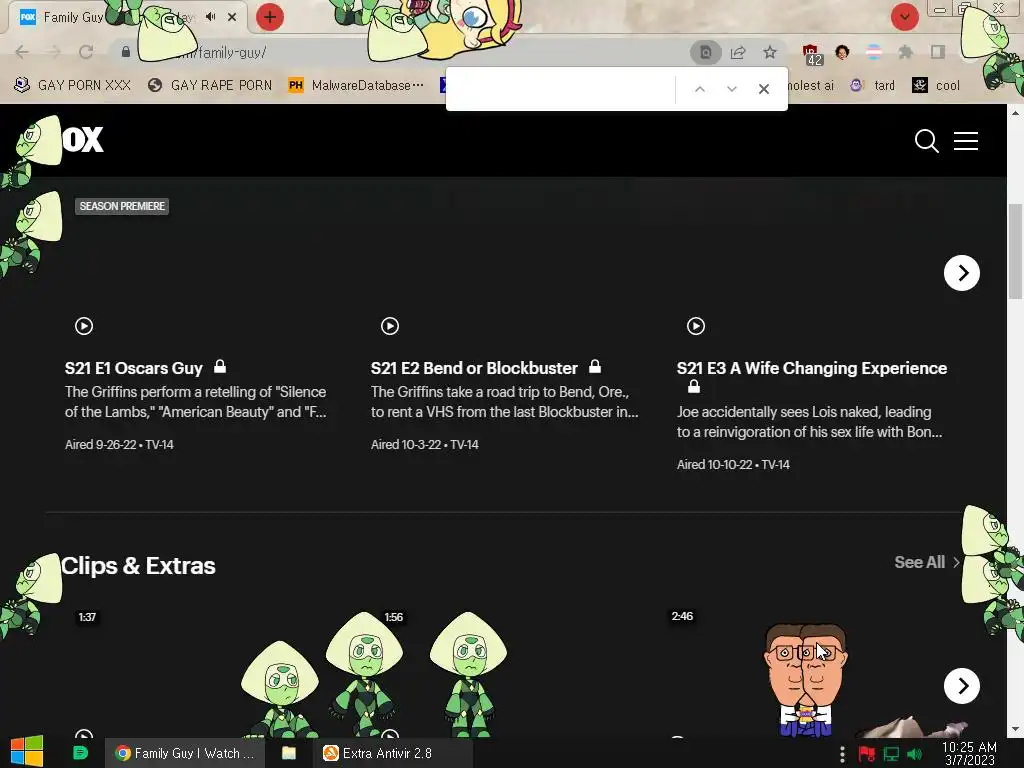Image resolution: width=1024 pixels, height=768 pixels.
Task: Click the lock icon beside Bend or Blockbuster
Action: (594, 366)
